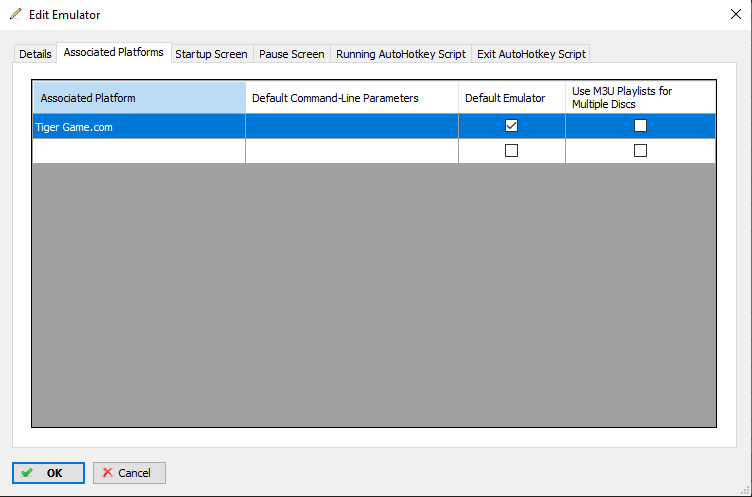Select the Associated Platforms tab
The width and height of the screenshot is (752, 497).
[x=114, y=52]
